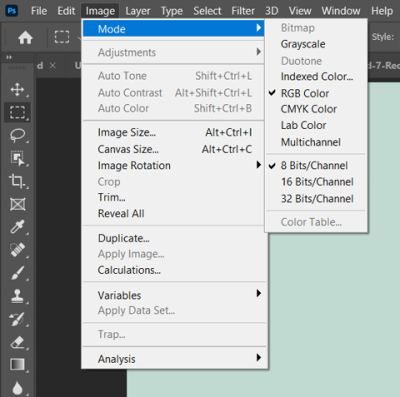Select the Clone Stamp tool
This screenshot has width=400, height=397.
click(17, 296)
